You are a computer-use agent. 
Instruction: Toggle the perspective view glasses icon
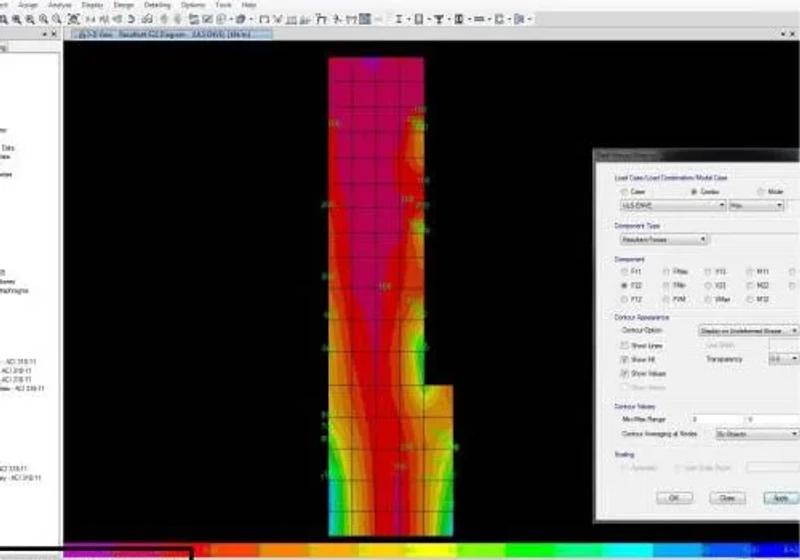tap(147, 19)
